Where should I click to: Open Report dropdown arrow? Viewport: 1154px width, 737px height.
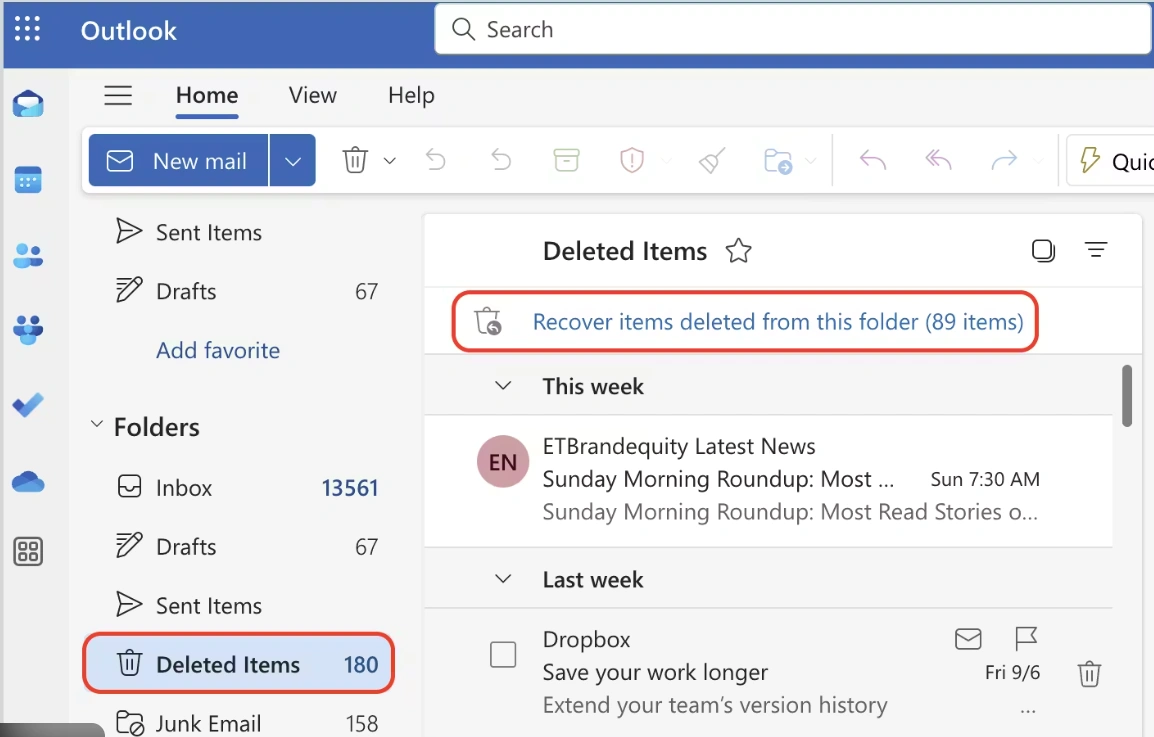(666, 161)
